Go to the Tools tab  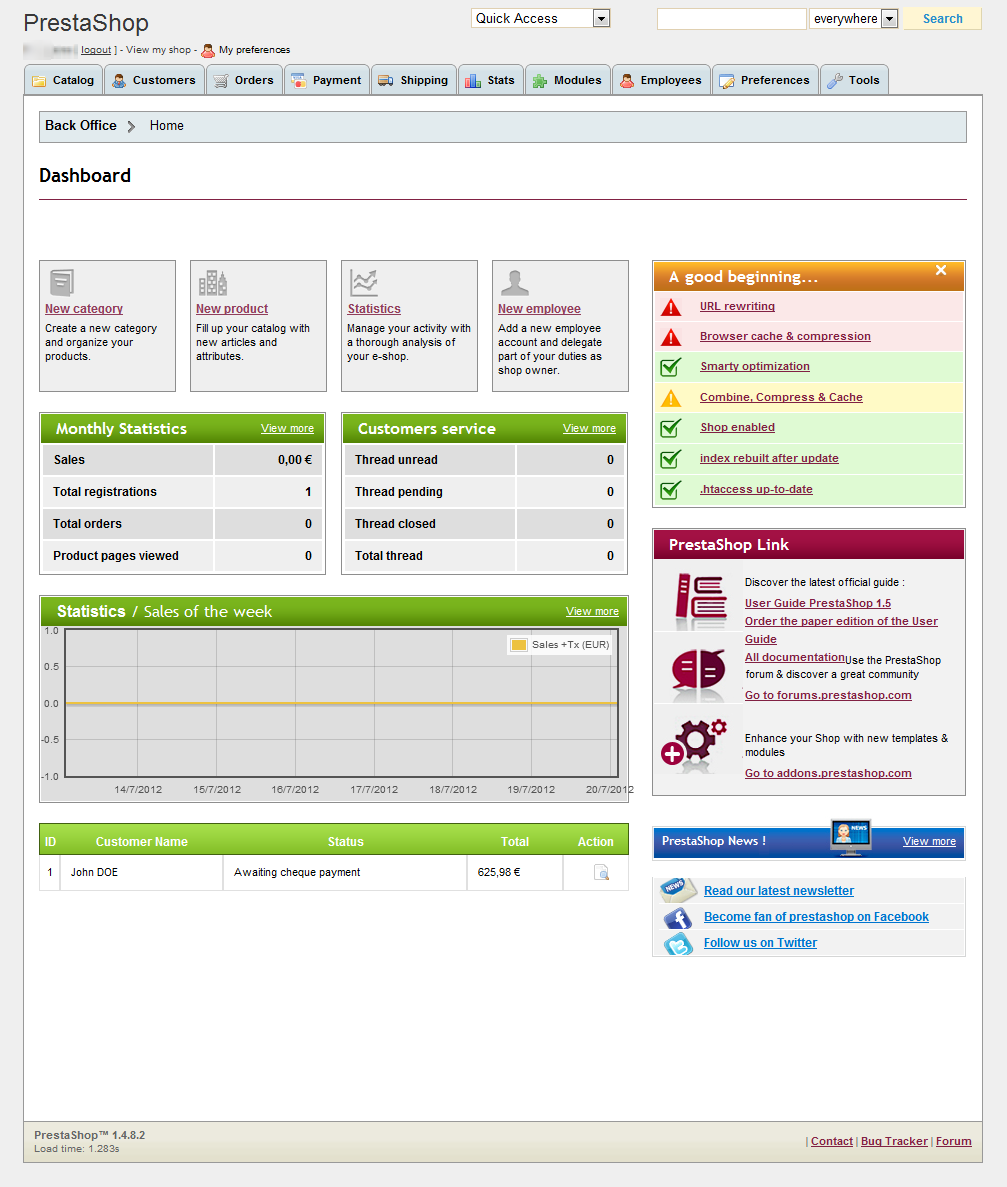(854, 80)
